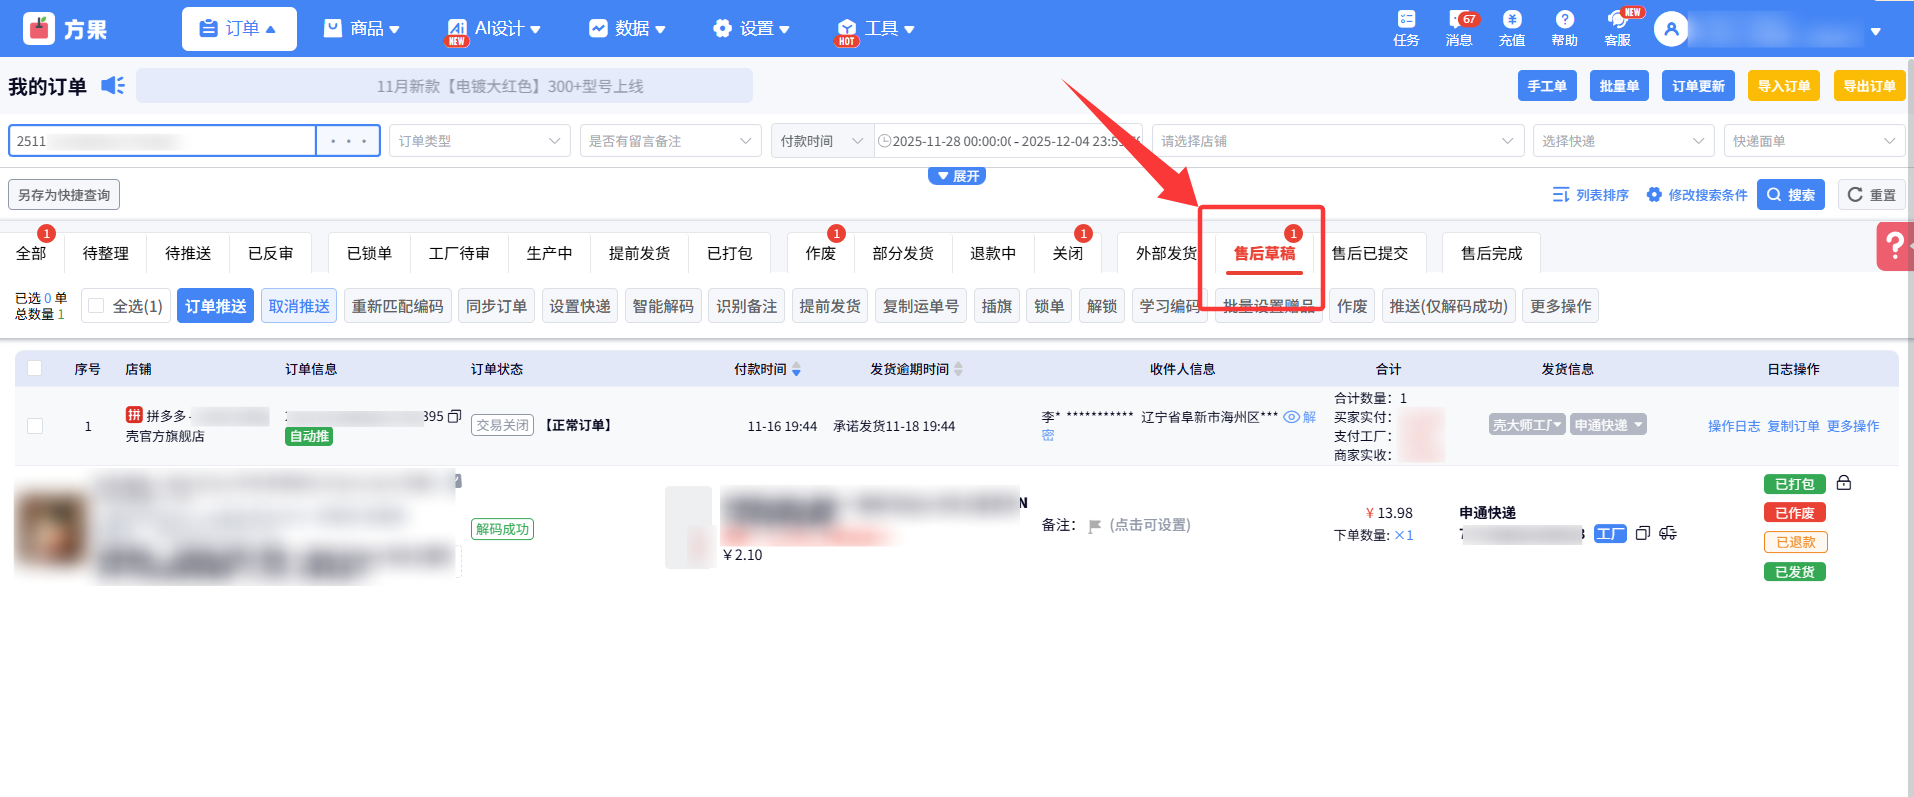Click the lock icon next to 已打包
Image resolution: width=1914 pixels, height=797 pixels.
[x=1844, y=483]
